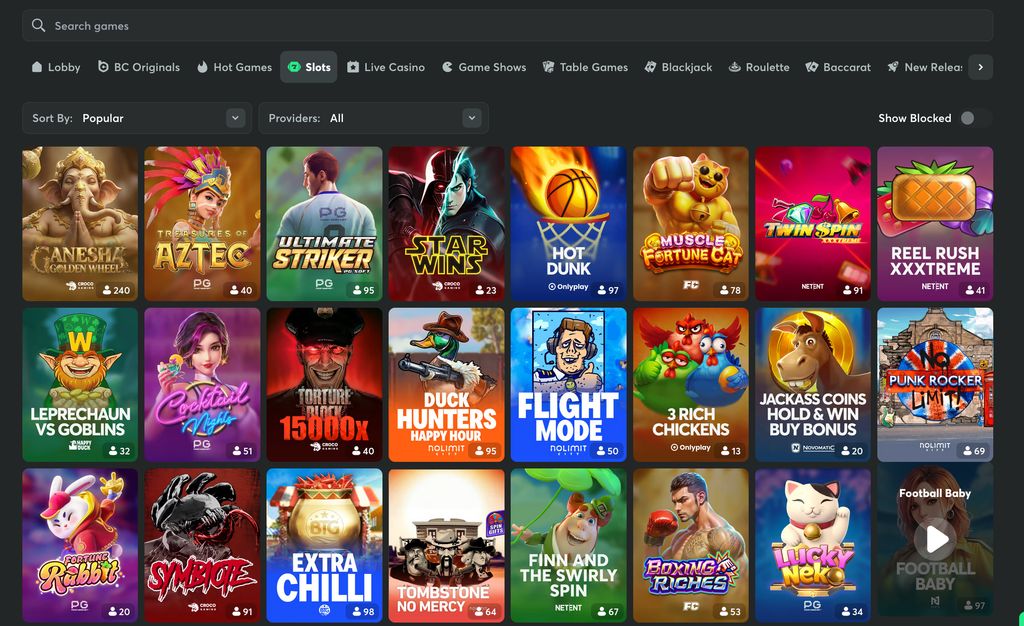Viewport: 1024px width, 626px height.
Task: Go to the Game Shows tab
Action: click(x=484, y=67)
